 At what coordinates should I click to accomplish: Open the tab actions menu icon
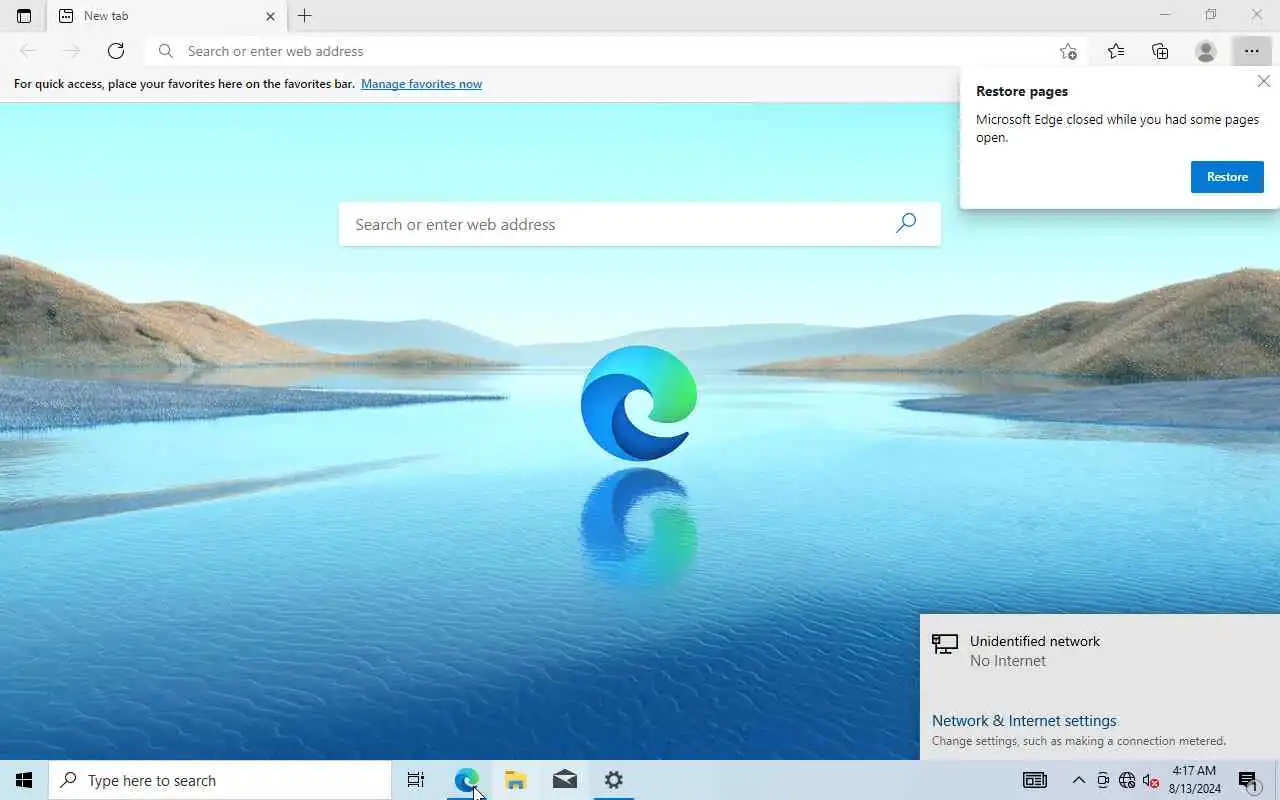(x=24, y=16)
